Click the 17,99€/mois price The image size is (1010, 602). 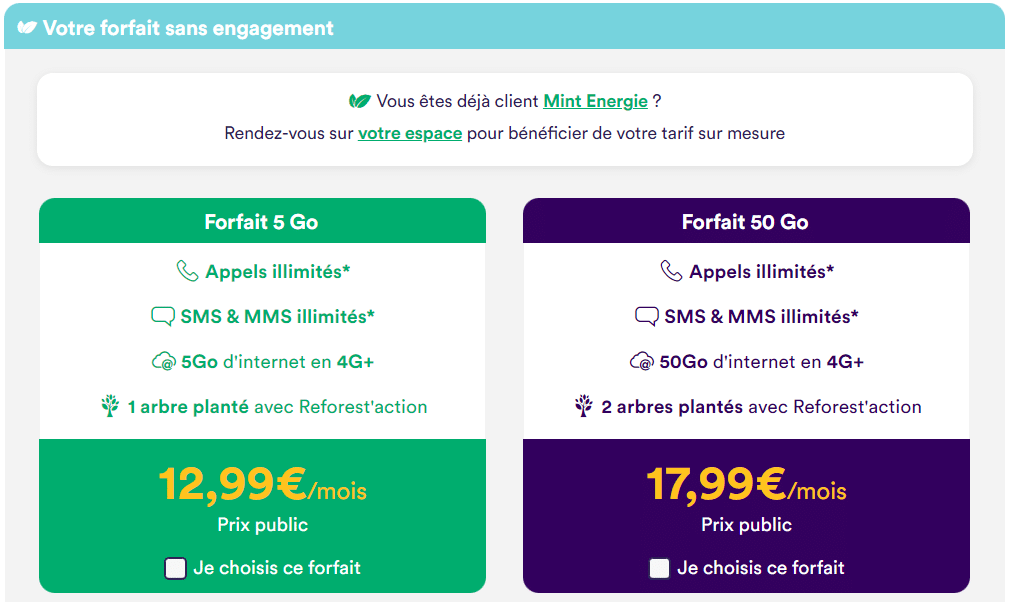coord(746,485)
